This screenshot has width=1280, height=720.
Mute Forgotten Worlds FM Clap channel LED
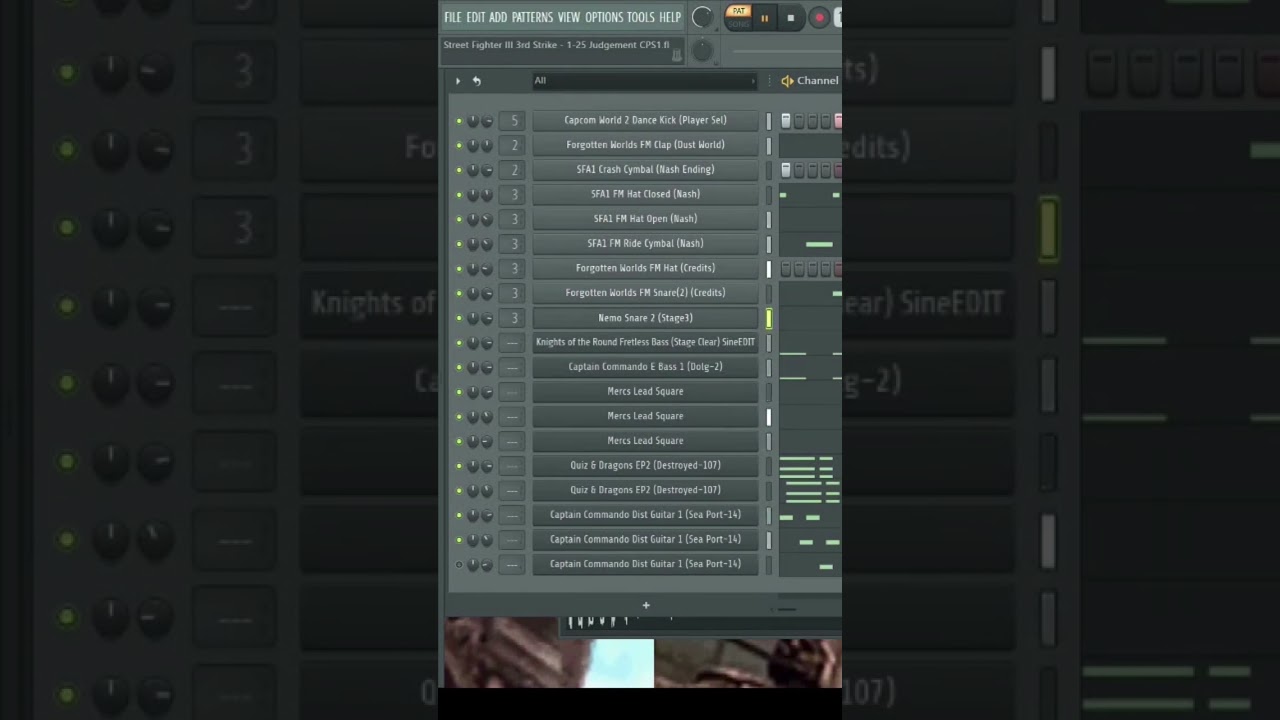pos(459,145)
